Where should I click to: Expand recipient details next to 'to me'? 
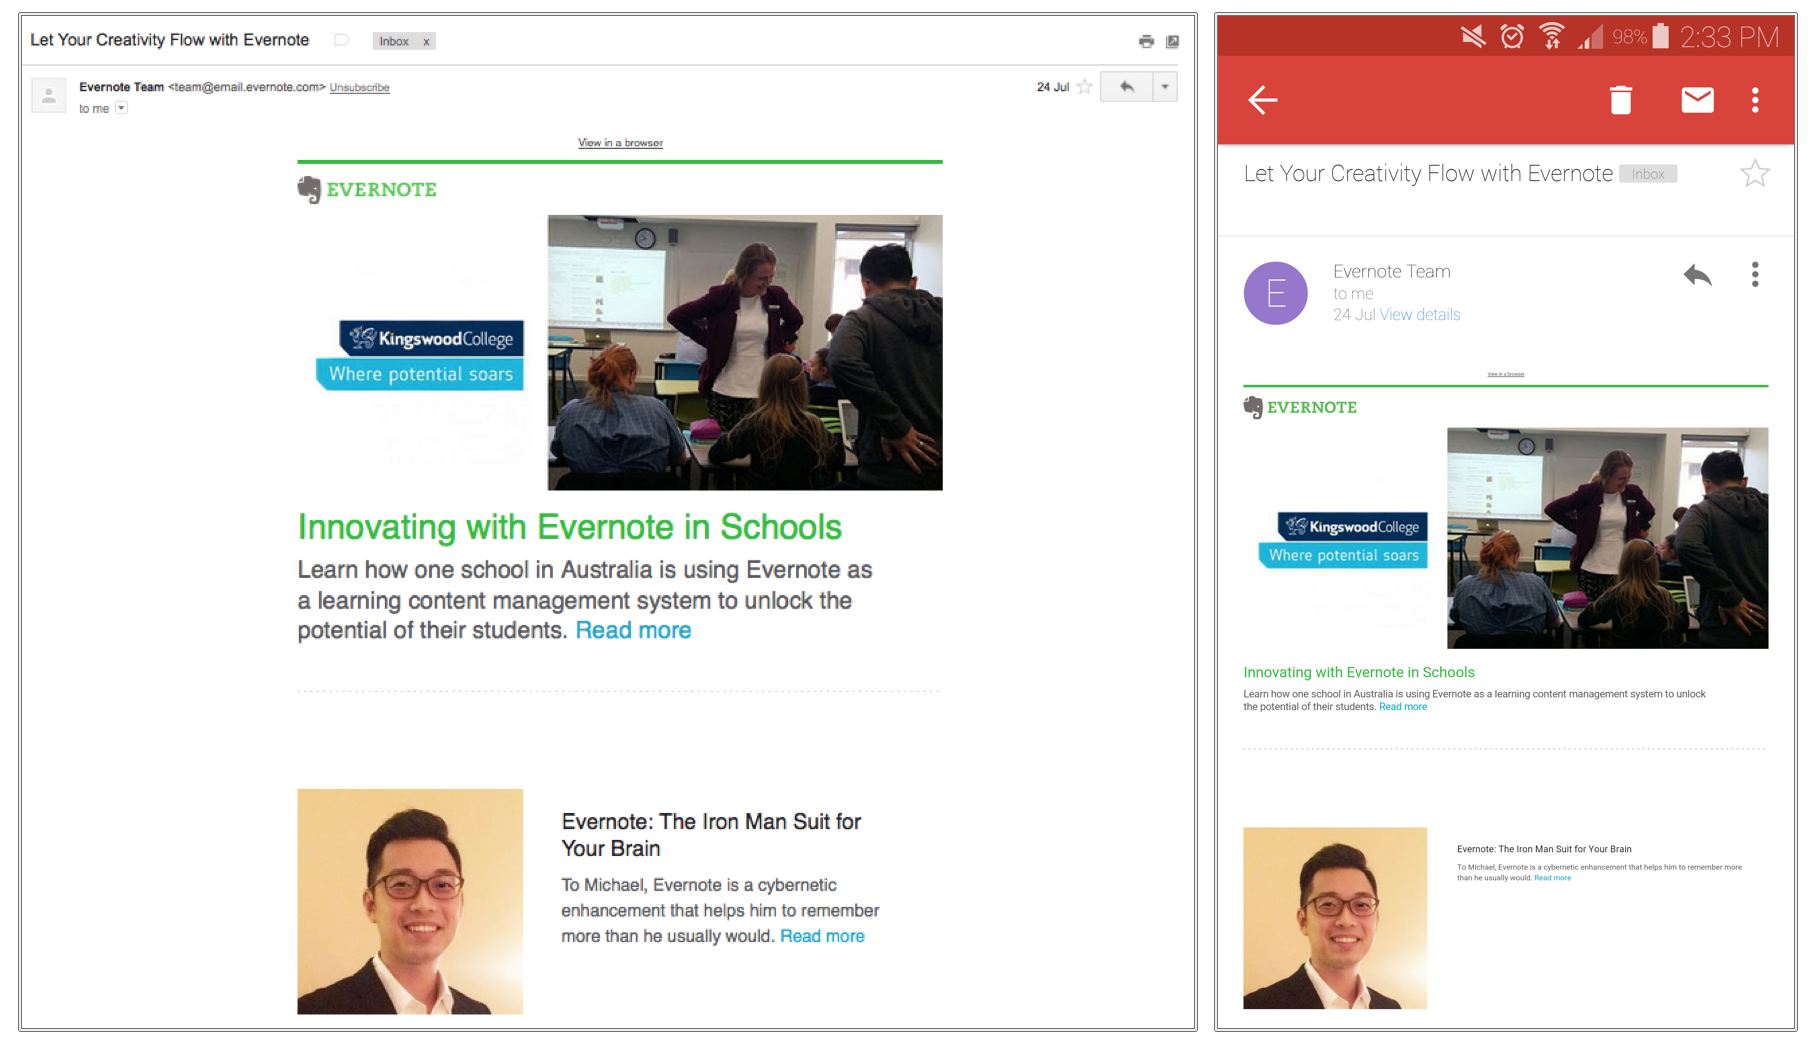coord(121,108)
